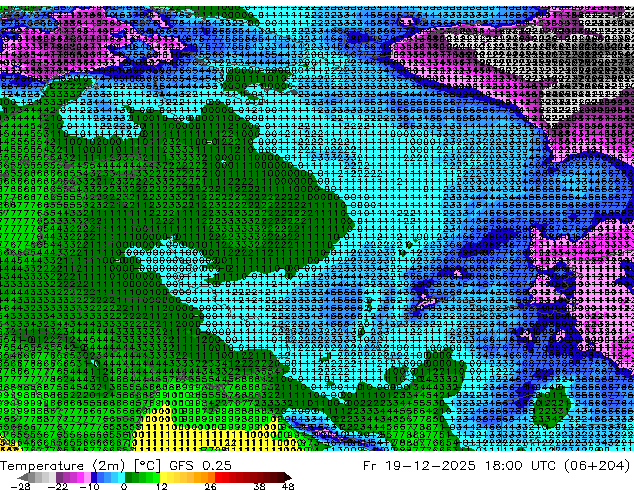The height and width of the screenshot is (490, 634).
Task: Click the 'GFS 0.25' model label
Action: (200, 466)
